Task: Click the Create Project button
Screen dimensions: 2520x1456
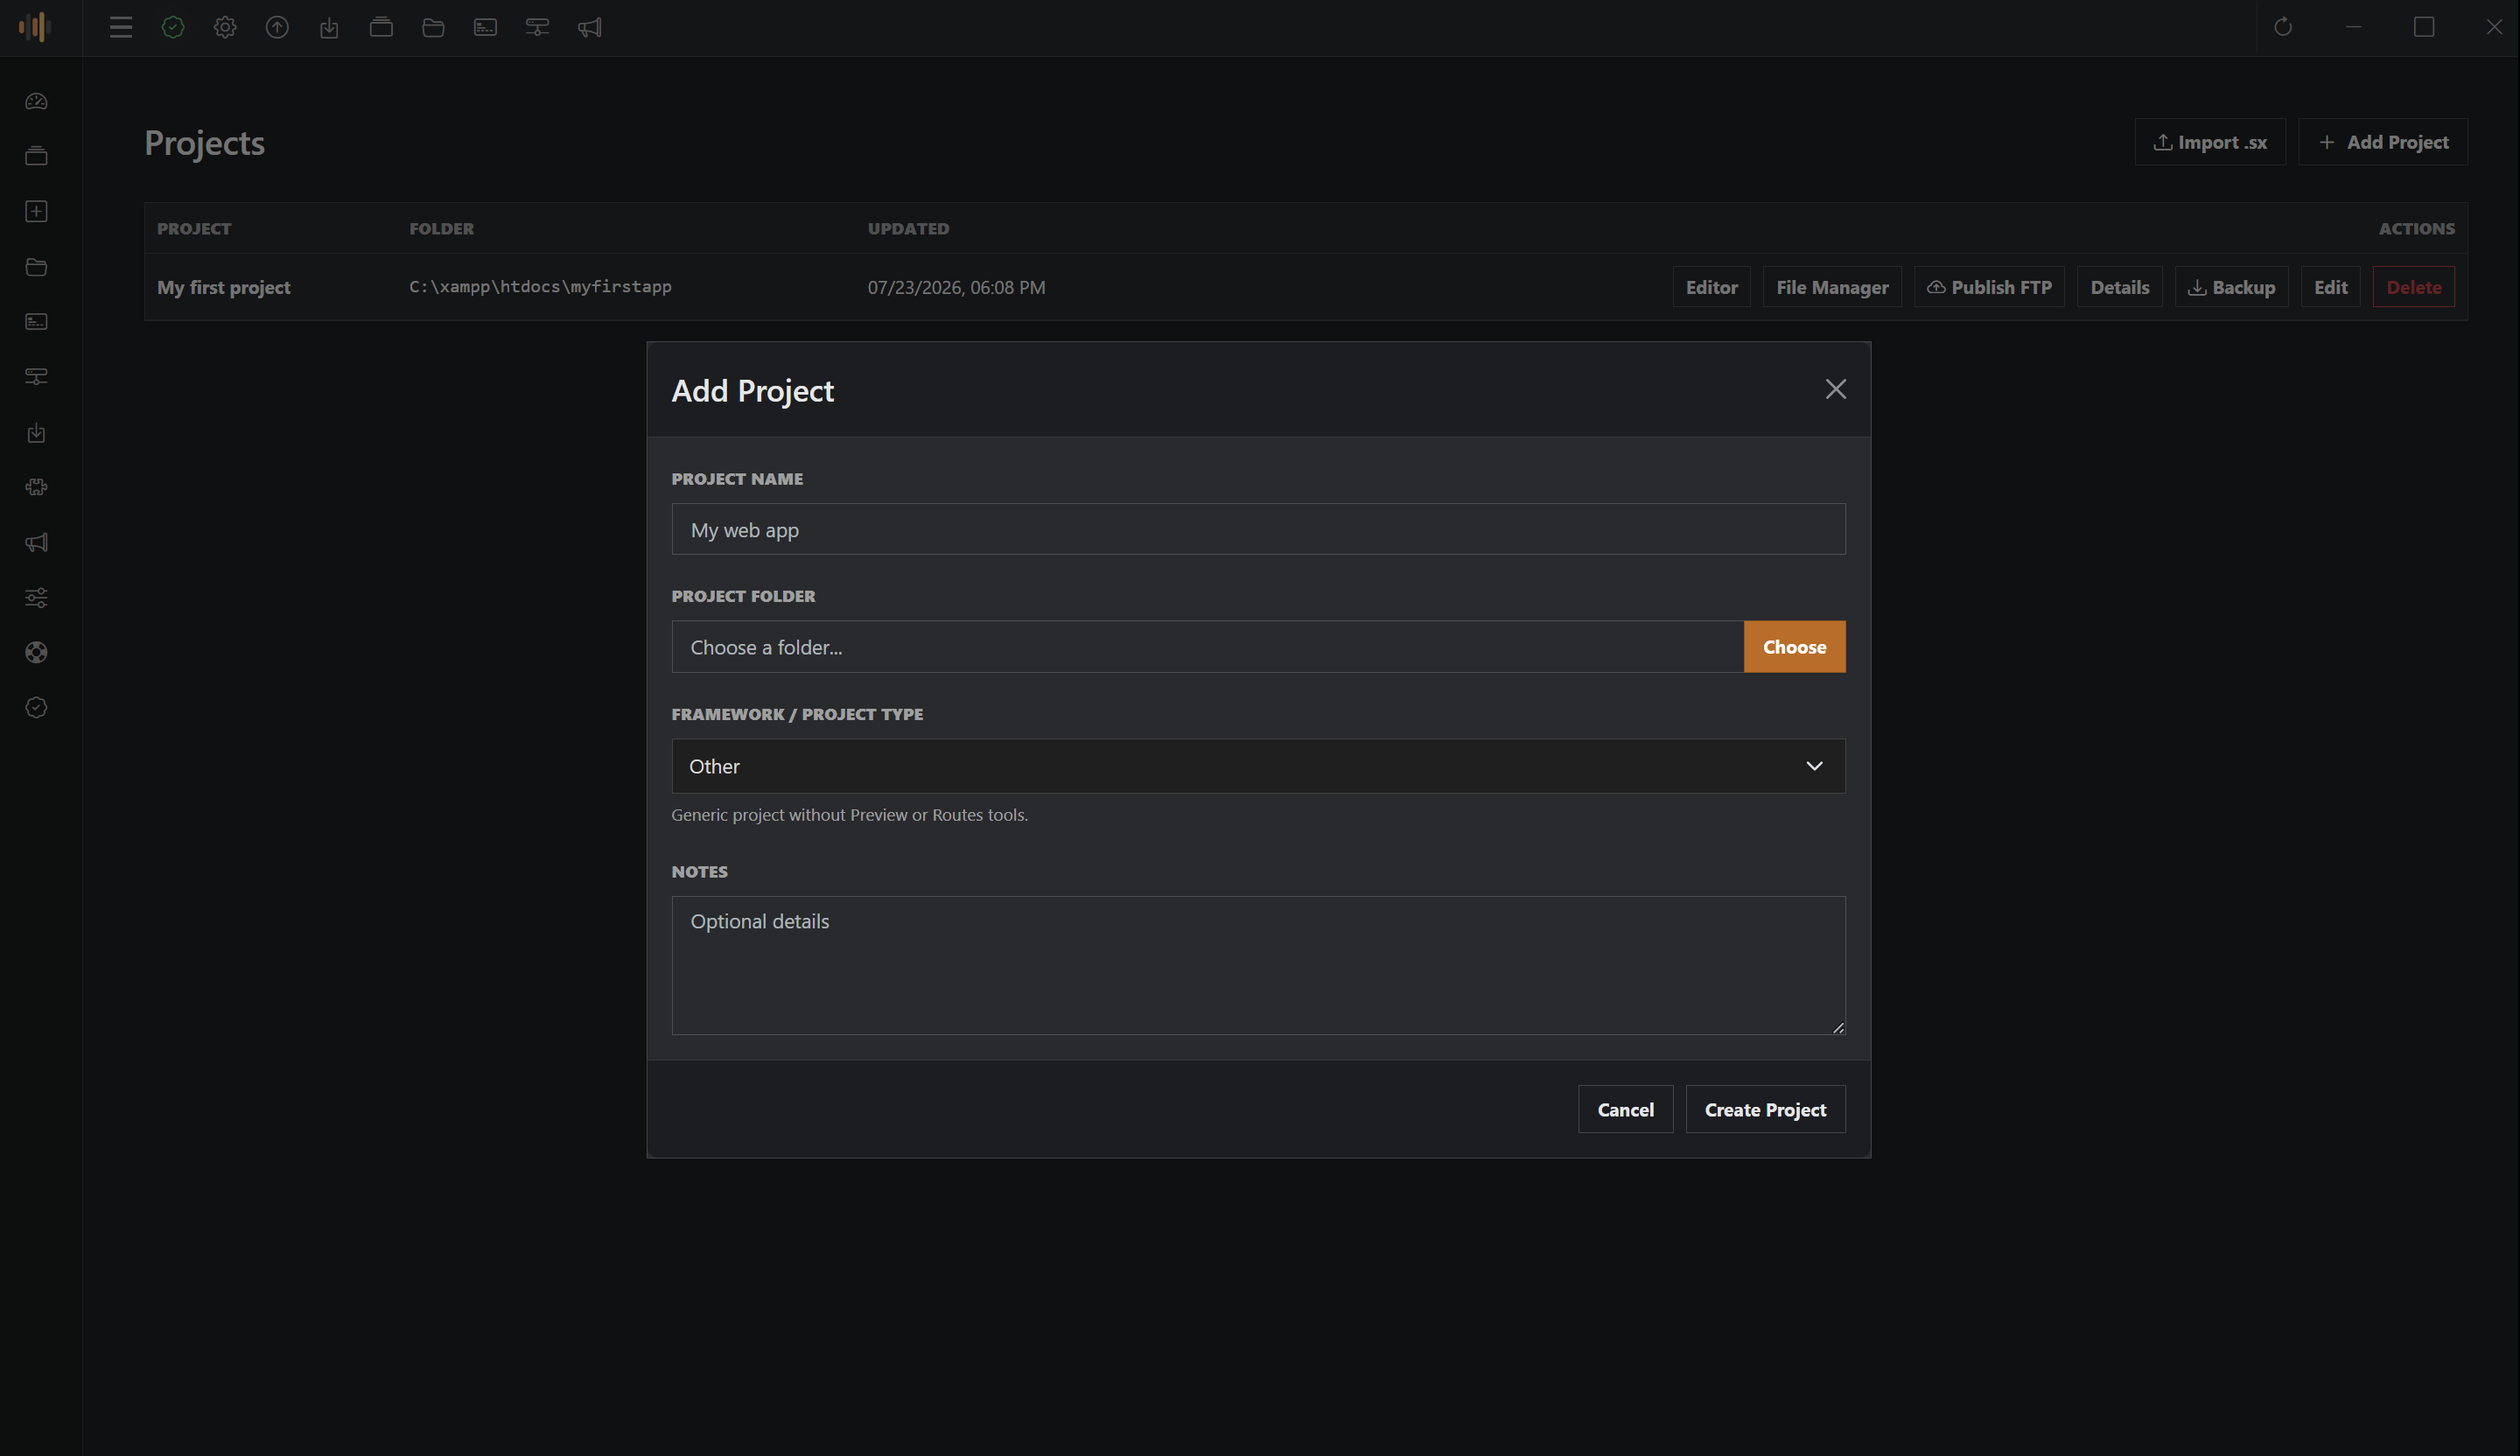Action: click(1765, 1109)
